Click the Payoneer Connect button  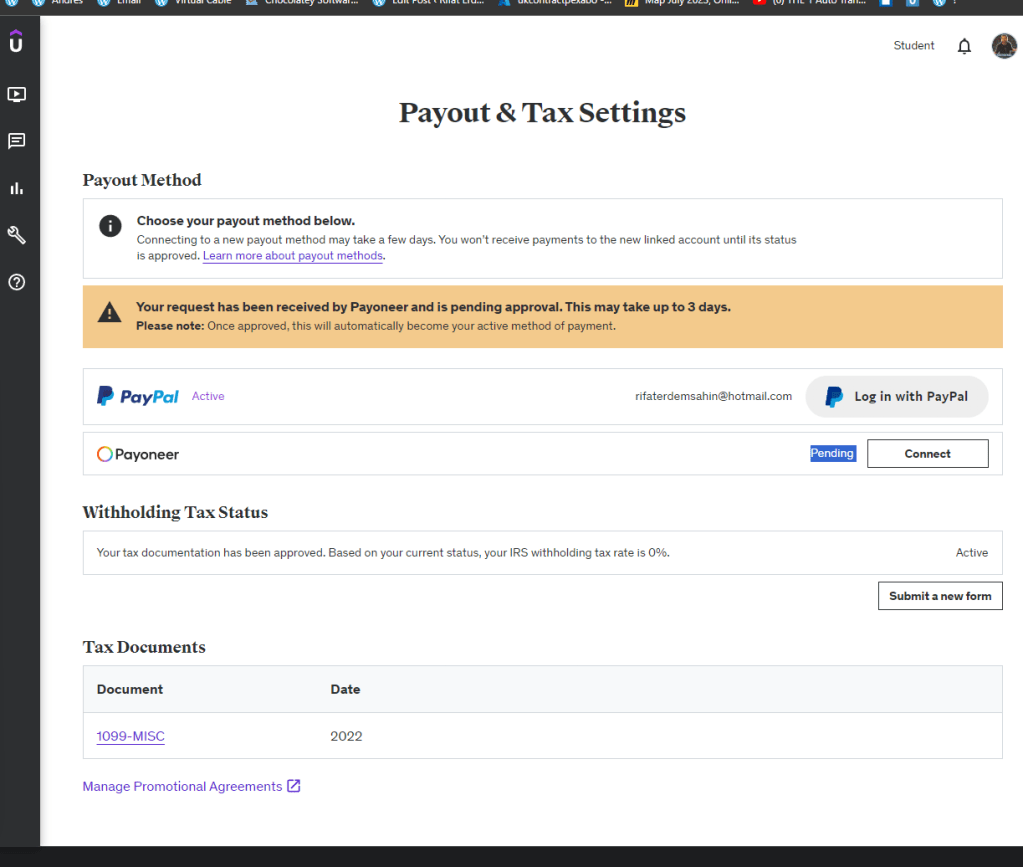tap(928, 453)
